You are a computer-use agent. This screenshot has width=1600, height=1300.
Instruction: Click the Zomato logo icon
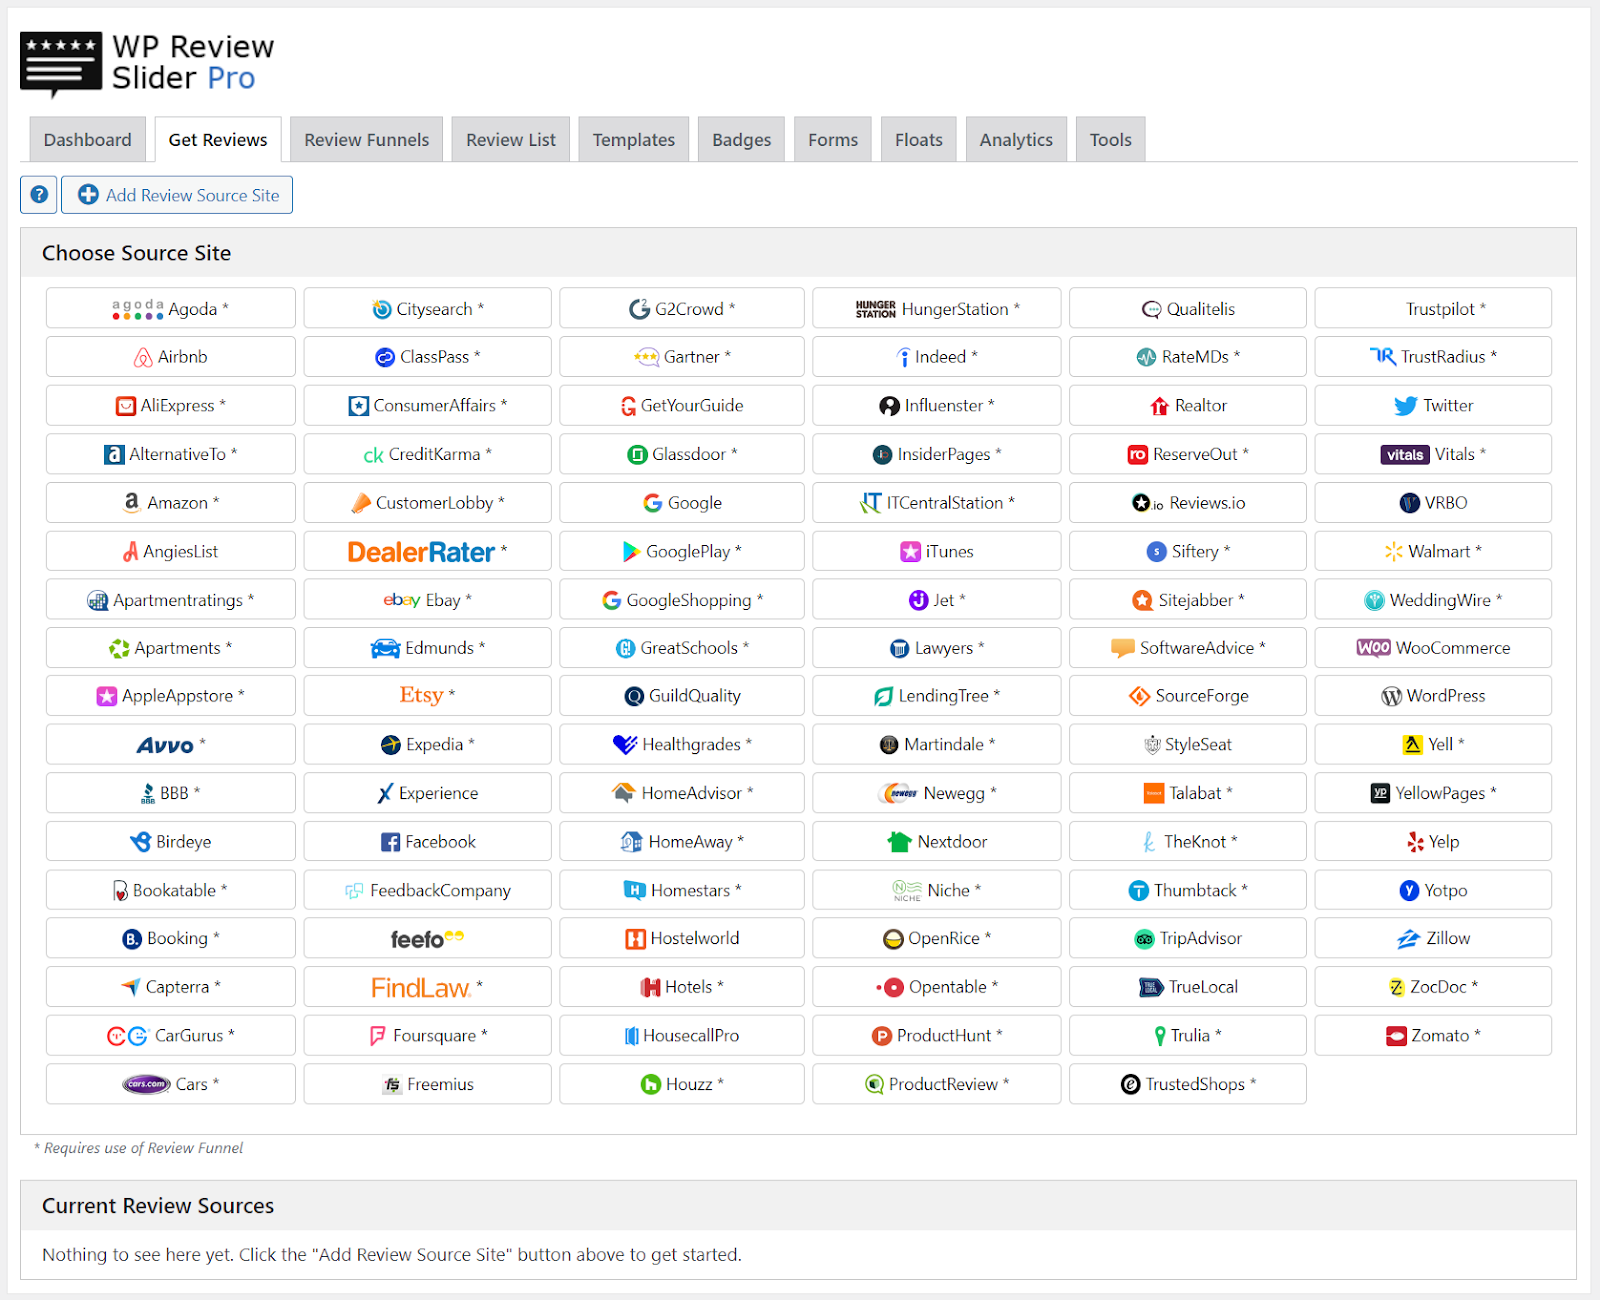pyautogui.click(x=1396, y=1036)
